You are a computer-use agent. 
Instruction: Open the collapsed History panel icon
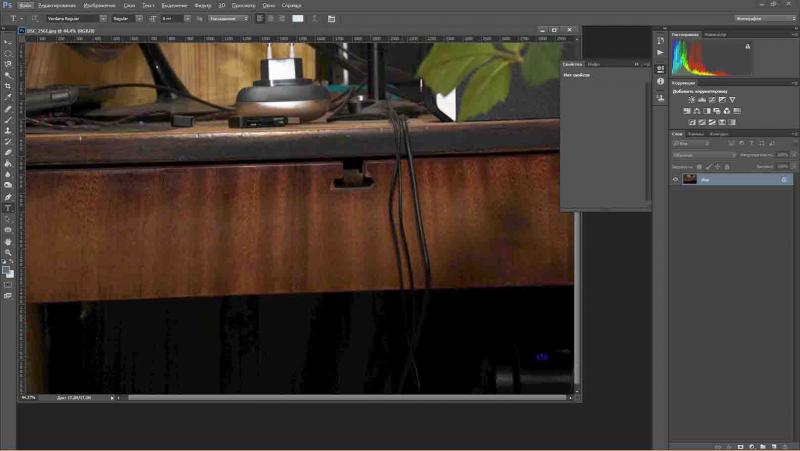660,40
